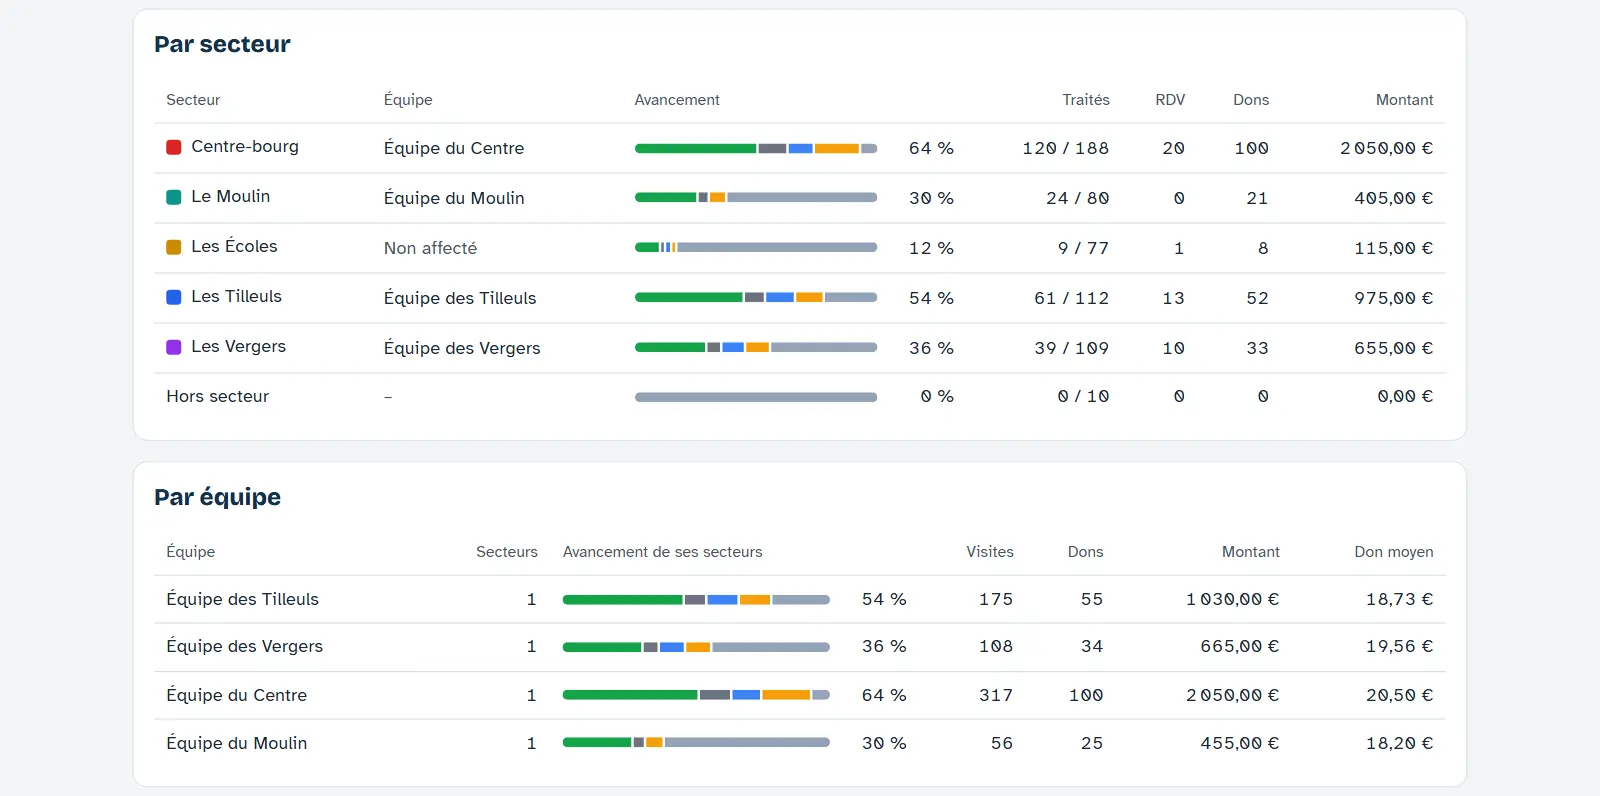Click the '2 050,00 €' amount in Par secteur
Viewport: 1600px width, 796px height.
pos(1386,148)
